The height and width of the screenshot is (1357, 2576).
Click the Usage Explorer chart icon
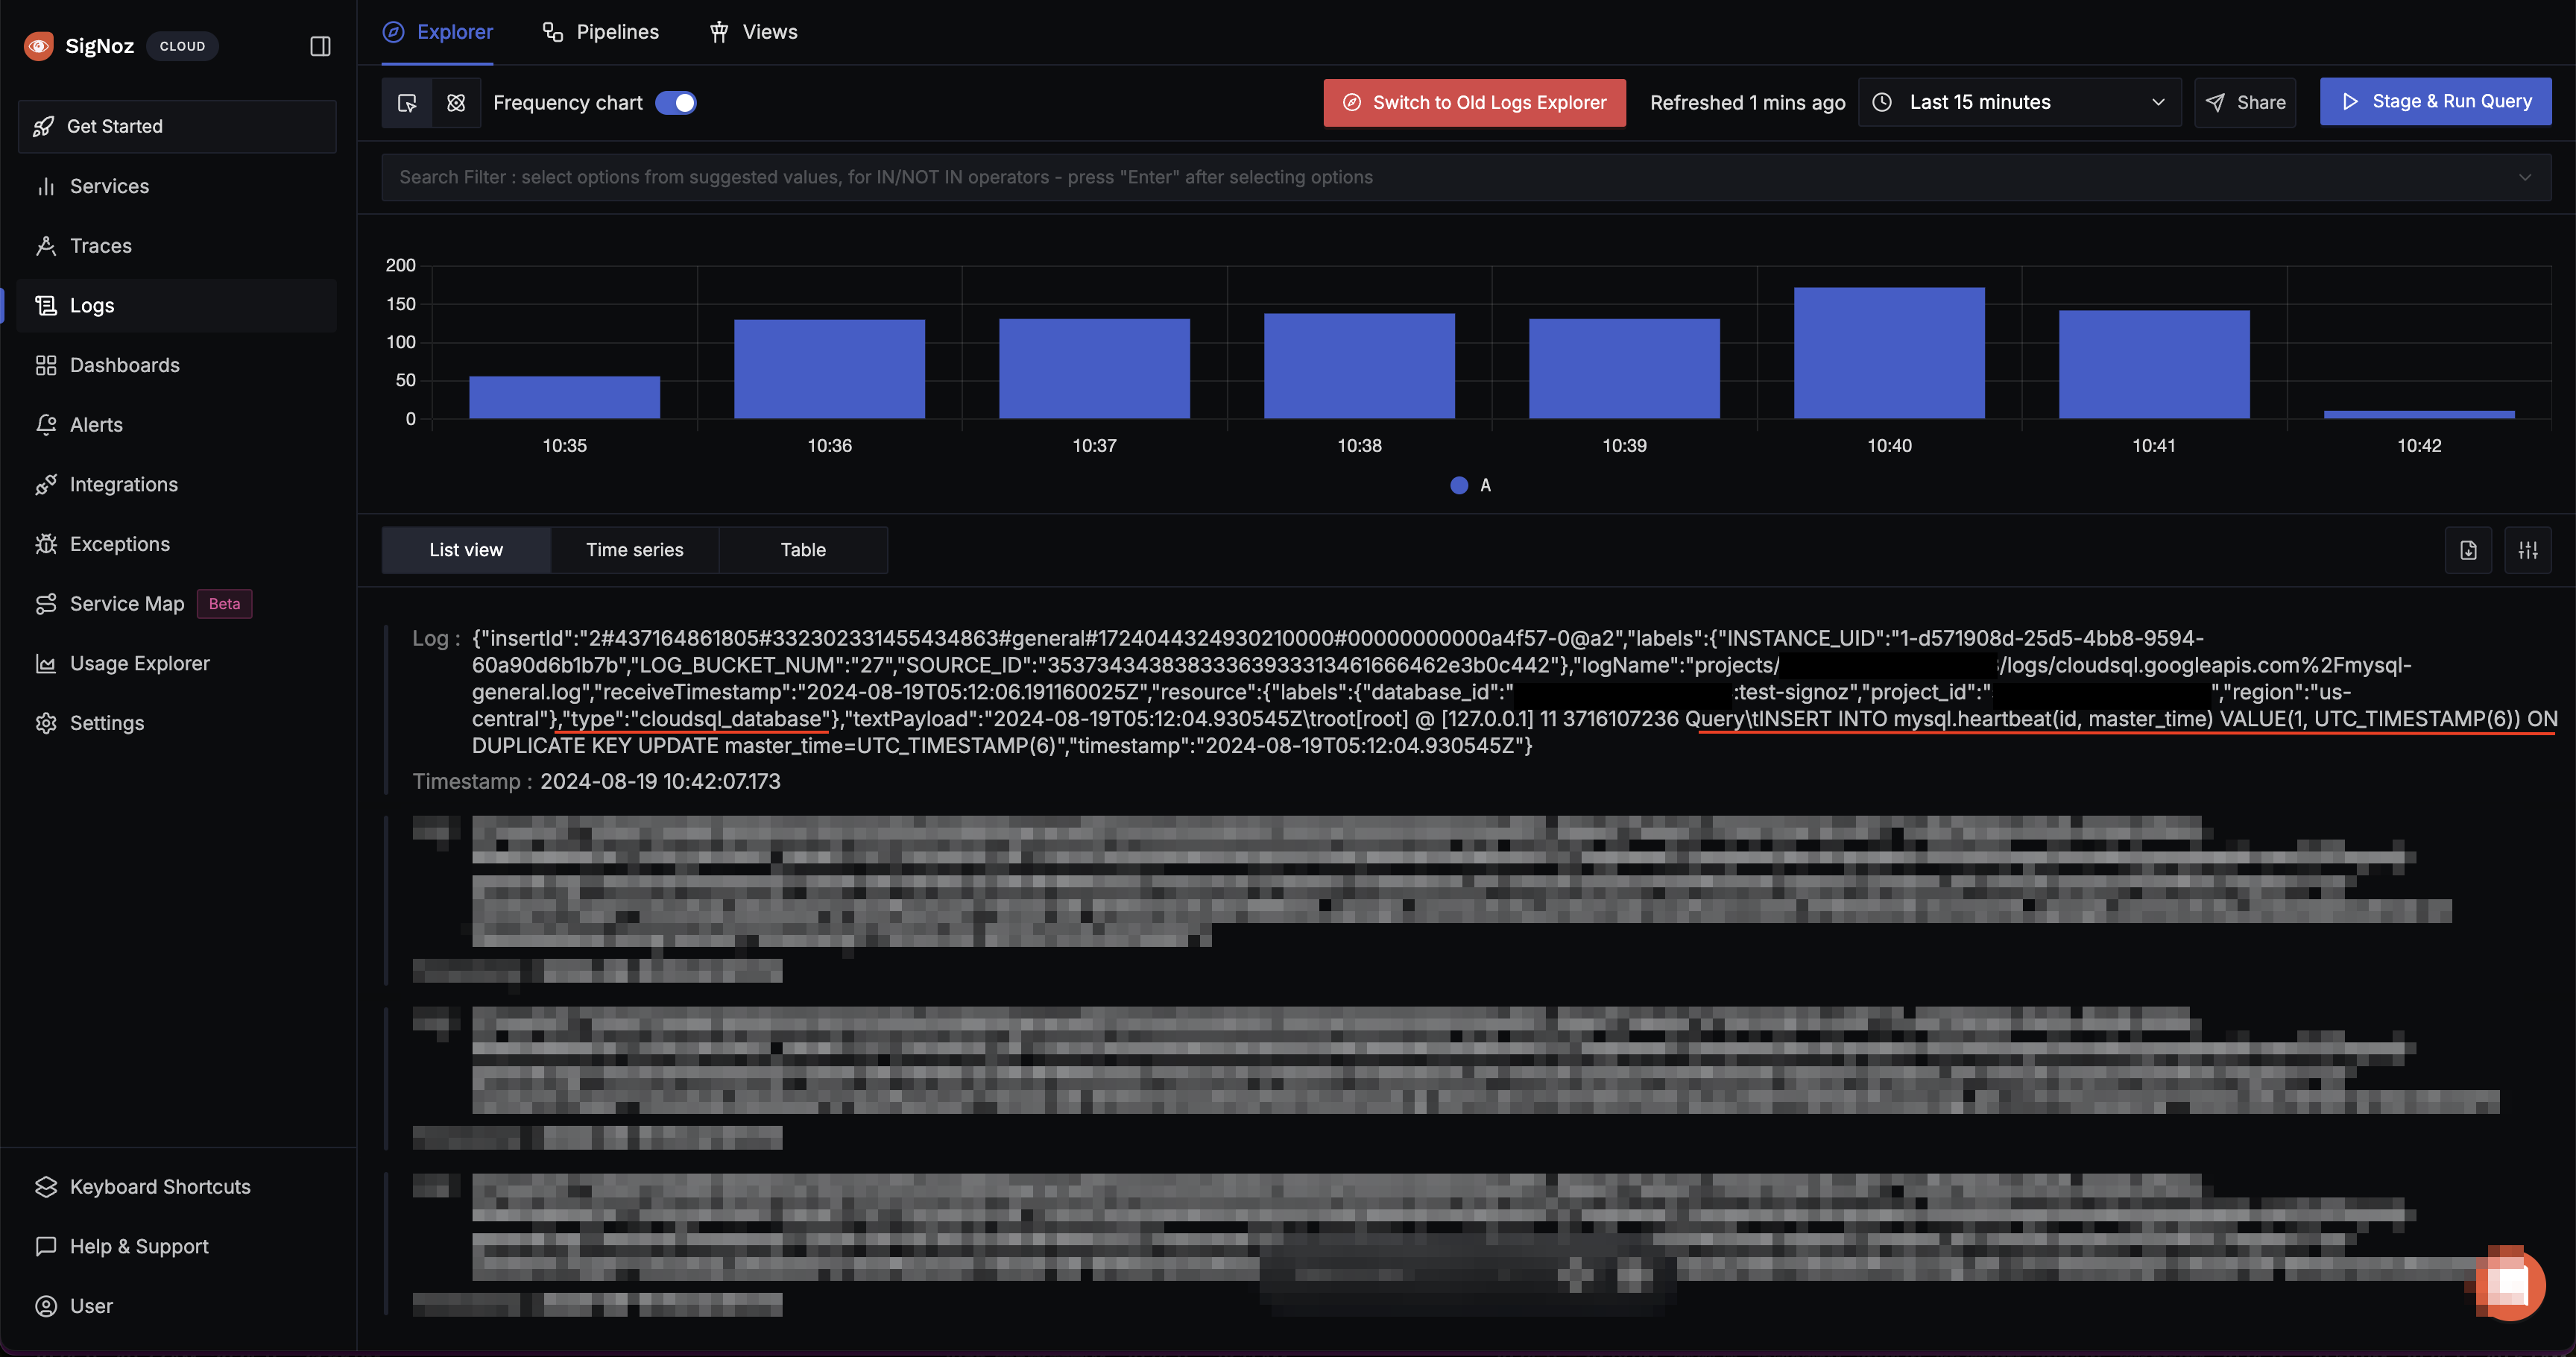pos(46,663)
